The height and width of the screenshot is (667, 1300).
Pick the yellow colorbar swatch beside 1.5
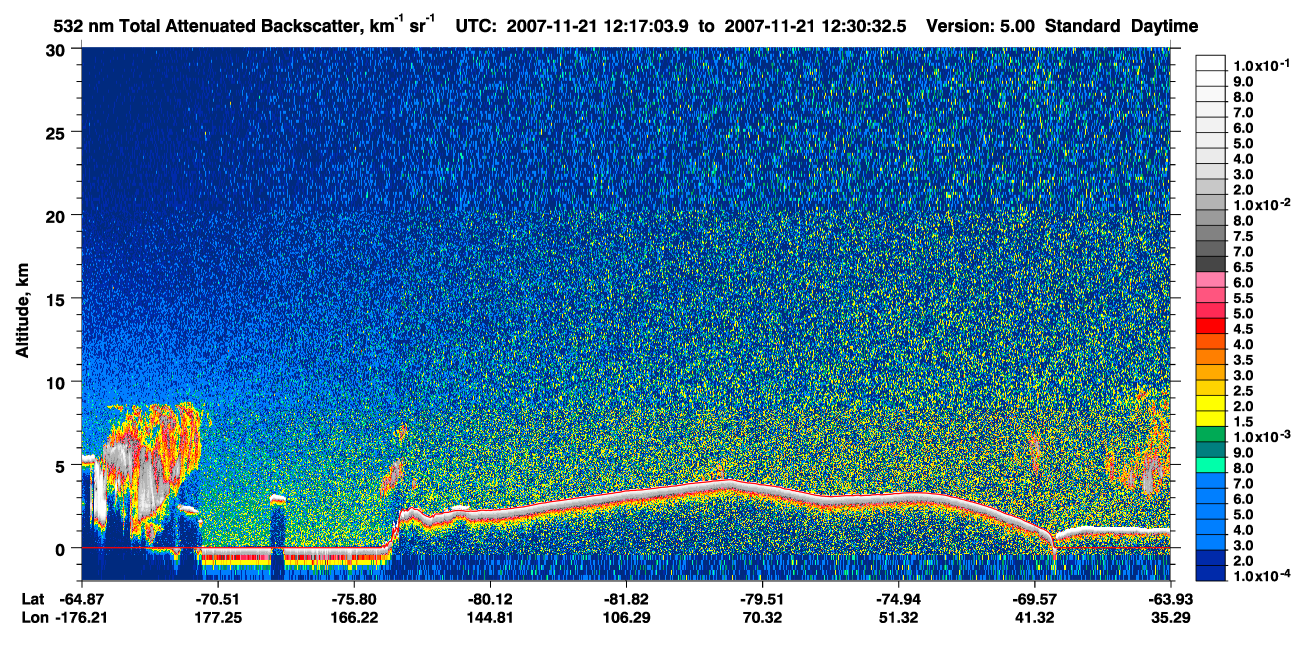tap(1211, 417)
